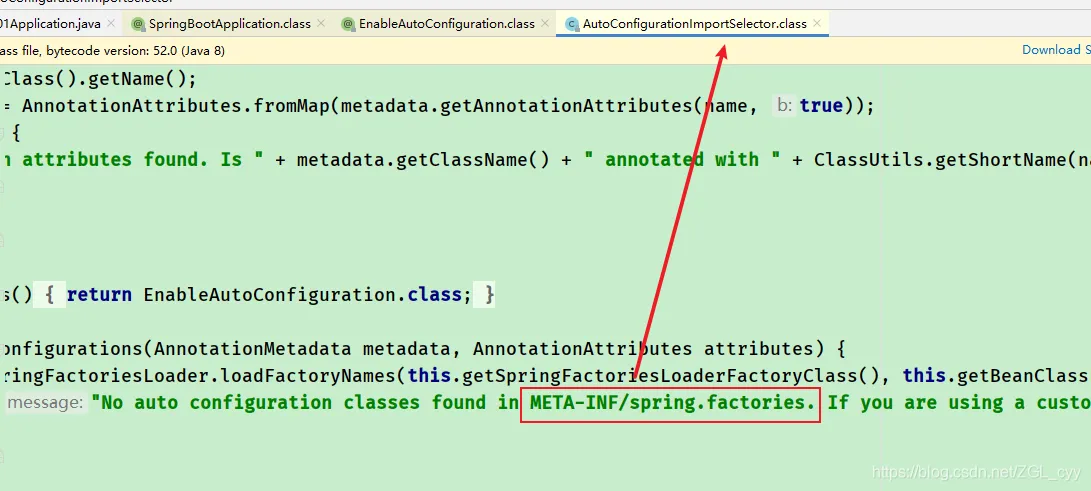Click 'EnableAutoConfiguration.class' in the return statement

[303, 295]
